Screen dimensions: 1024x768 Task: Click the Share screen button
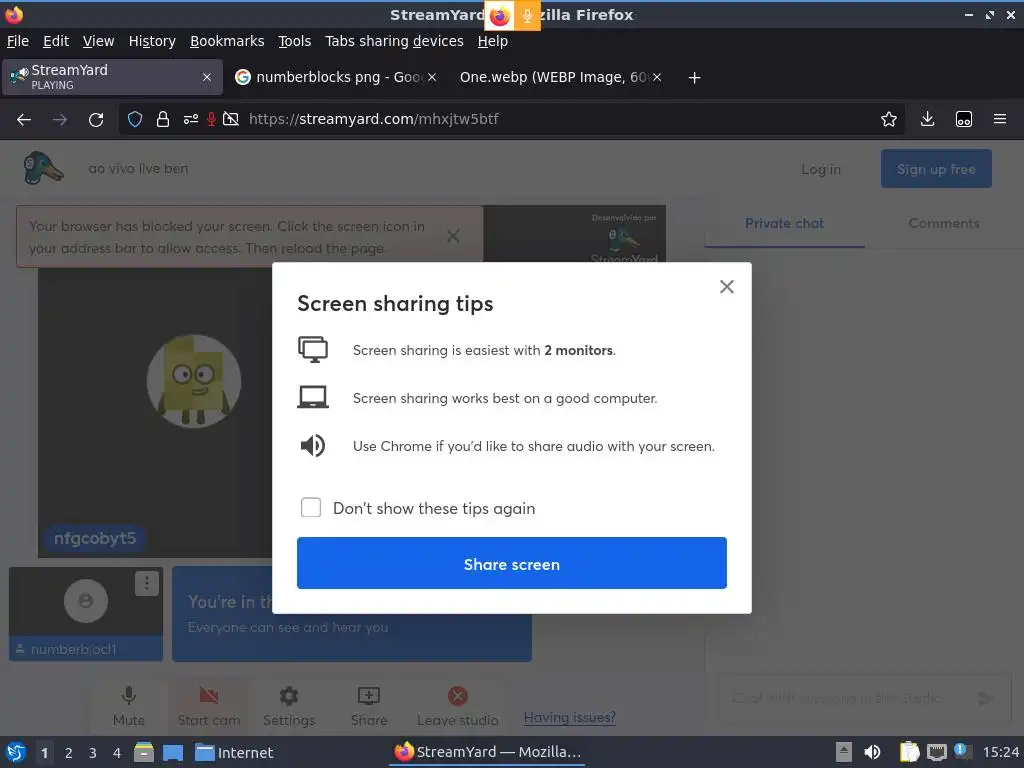511,563
